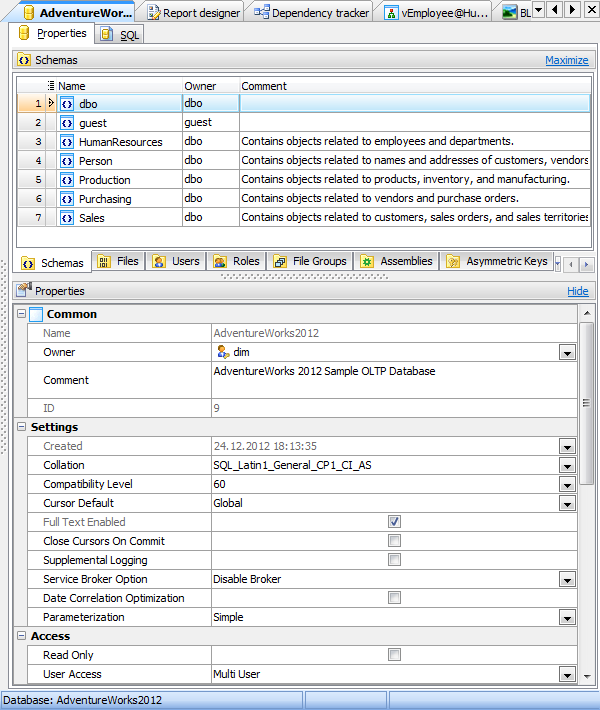Enable the Close Cursors On Commit checkbox
Viewport: 600px width, 710px height.
click(x=394, y=541)
